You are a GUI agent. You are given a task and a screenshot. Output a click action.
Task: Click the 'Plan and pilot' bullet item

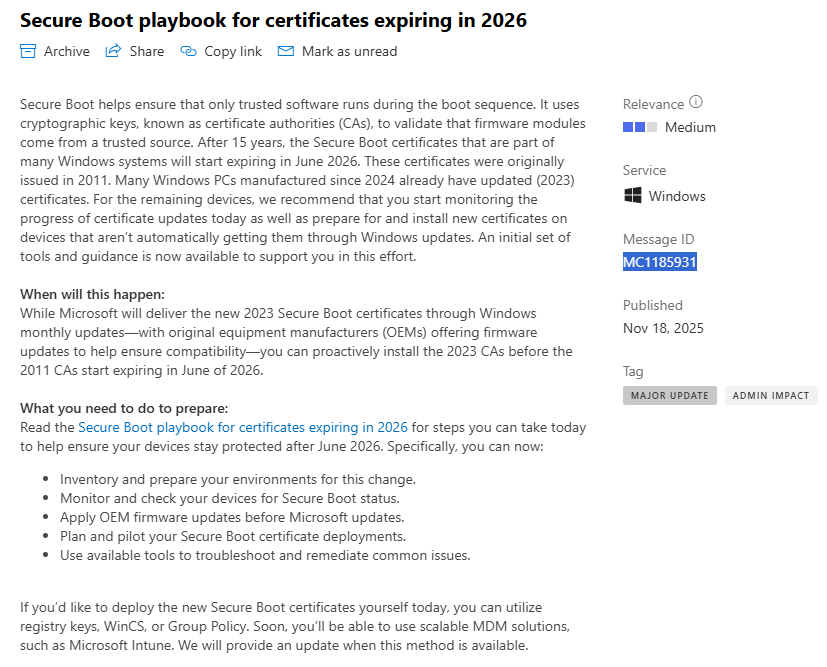click(233, 536)
